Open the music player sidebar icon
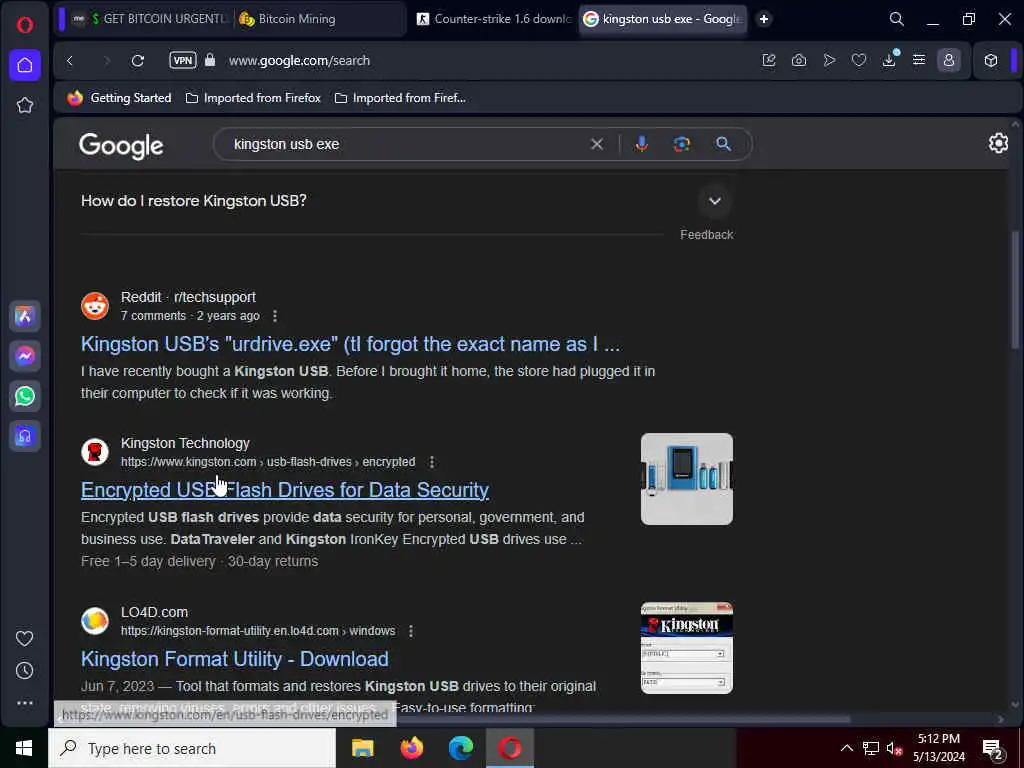Viewport: 1024px width, 768px height. 25,436
